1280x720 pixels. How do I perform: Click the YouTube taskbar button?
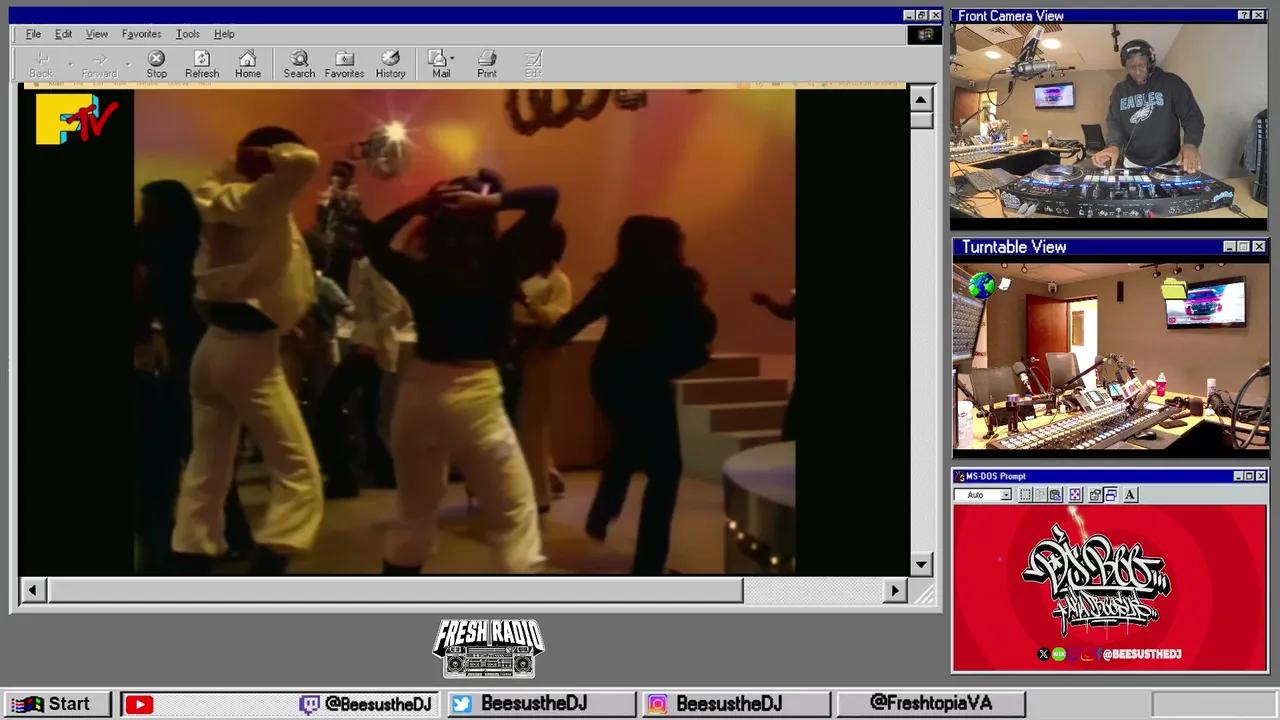139,705
